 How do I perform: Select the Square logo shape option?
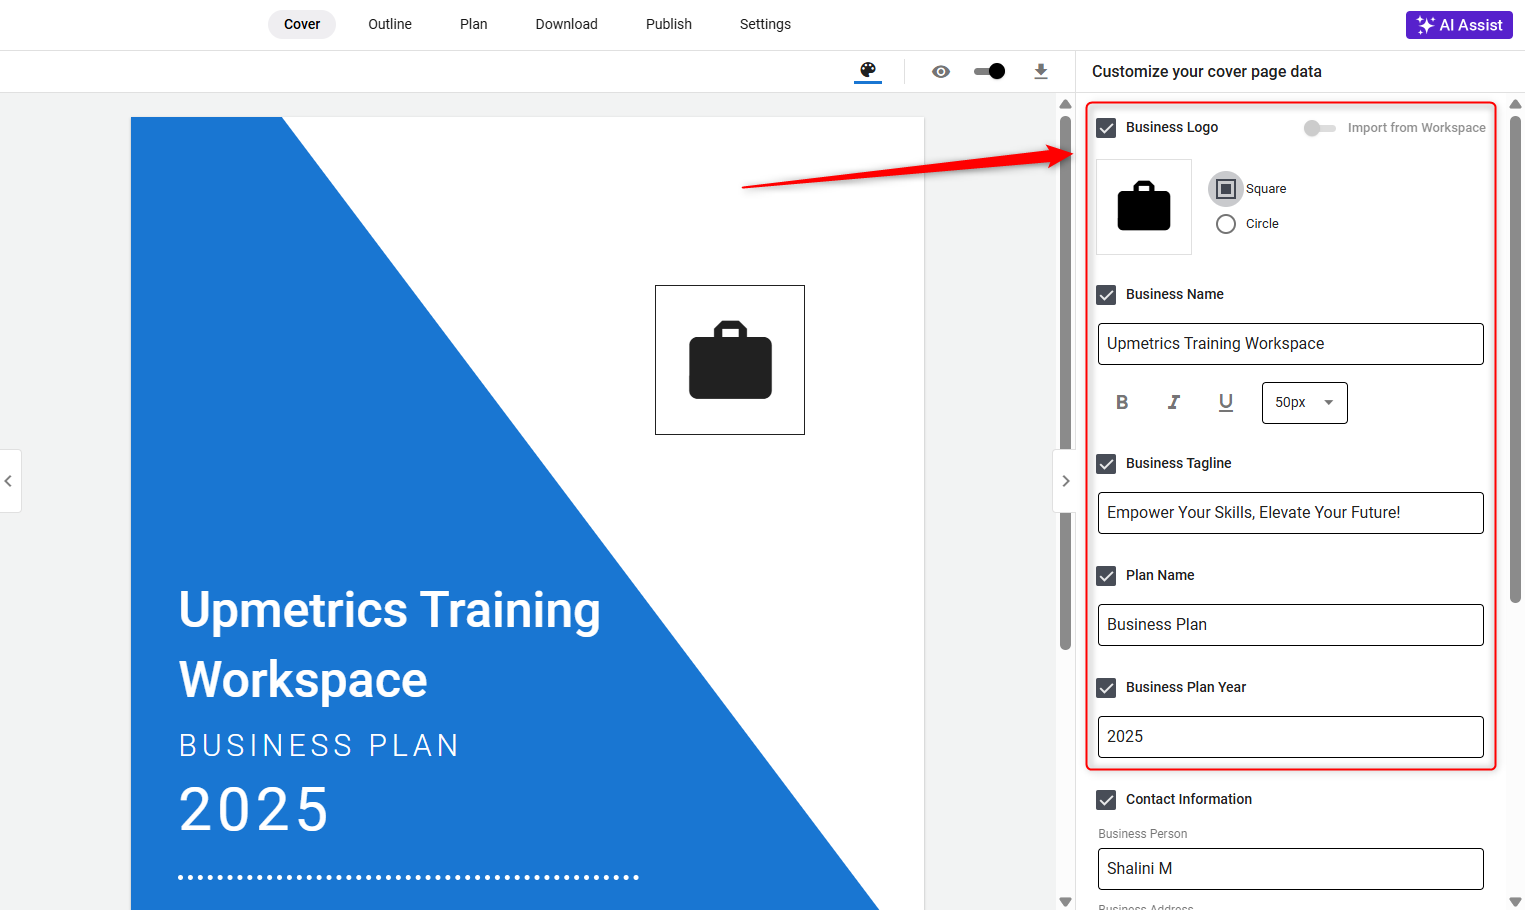1226,189
